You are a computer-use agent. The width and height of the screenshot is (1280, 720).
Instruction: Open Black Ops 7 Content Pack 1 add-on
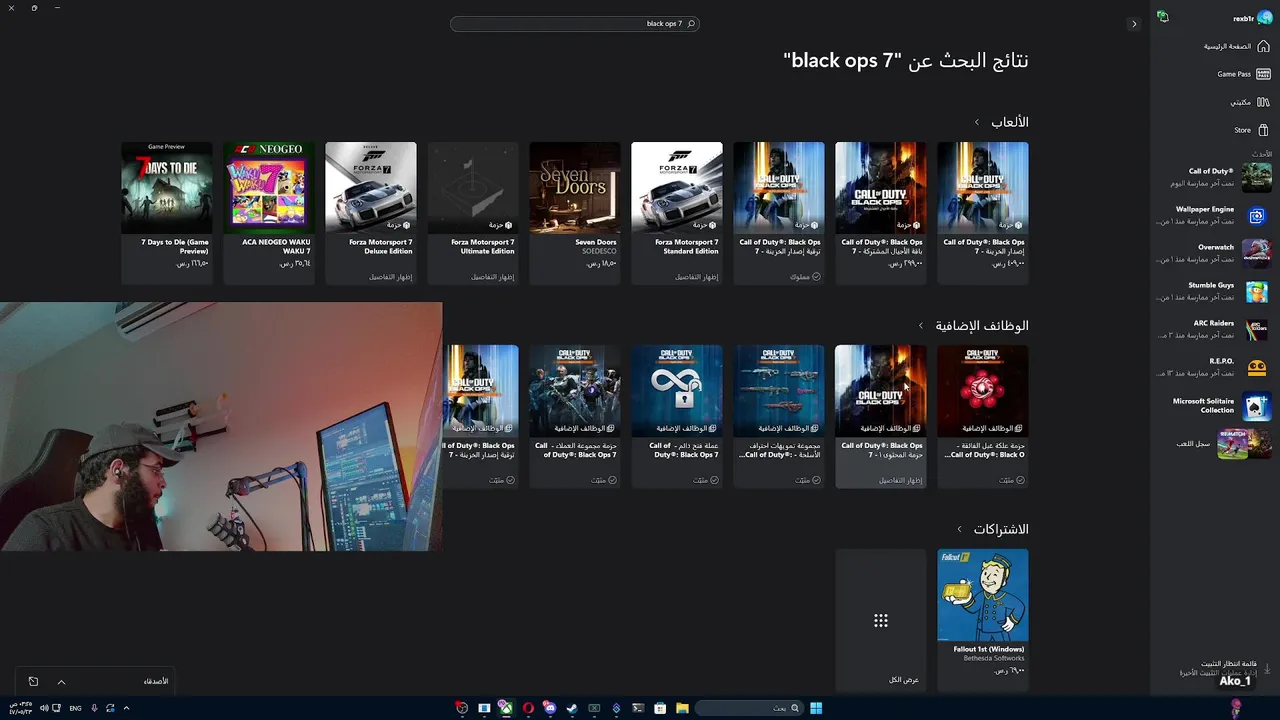pyautogui.click(x=881, y=416)
